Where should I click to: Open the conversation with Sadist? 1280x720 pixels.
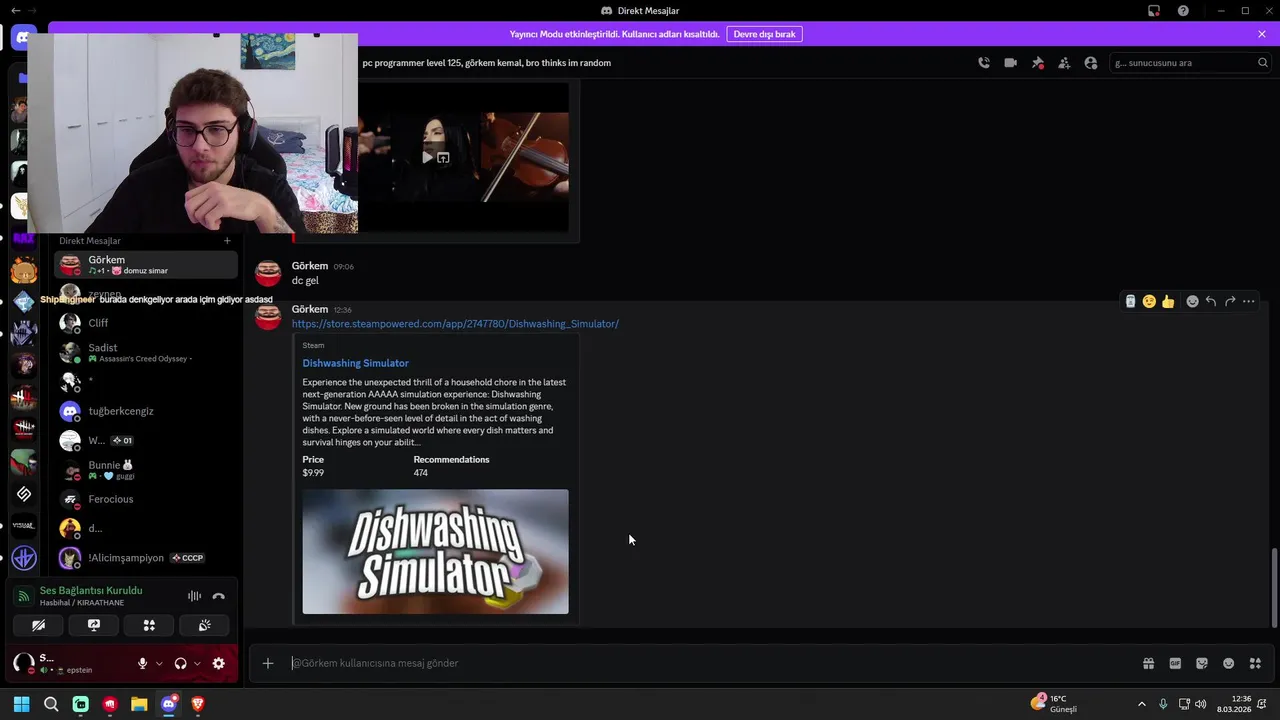click(146, 352)
